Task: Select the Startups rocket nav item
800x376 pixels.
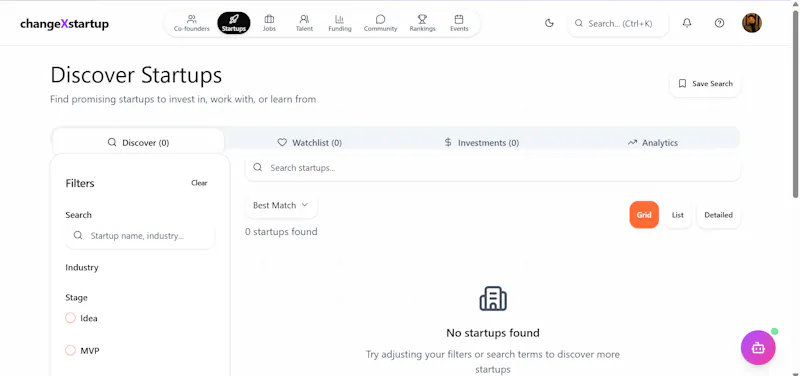Action: tap(234, 23)
